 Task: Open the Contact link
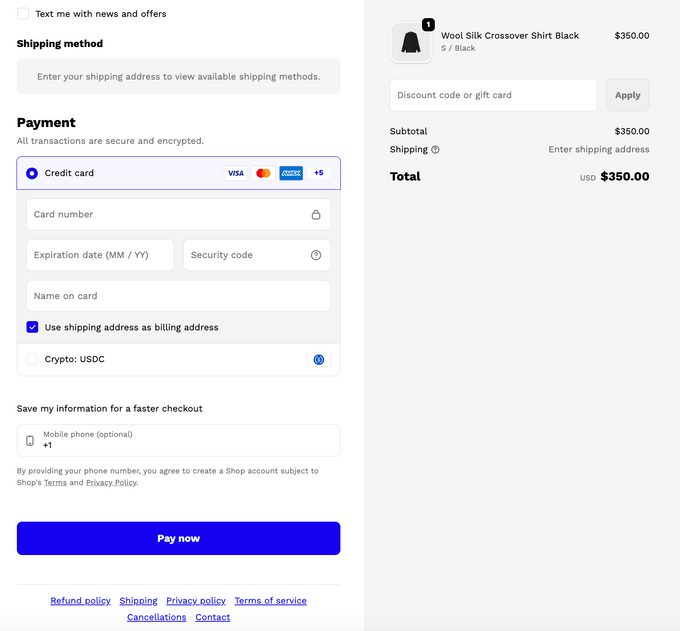coord(212,617)
